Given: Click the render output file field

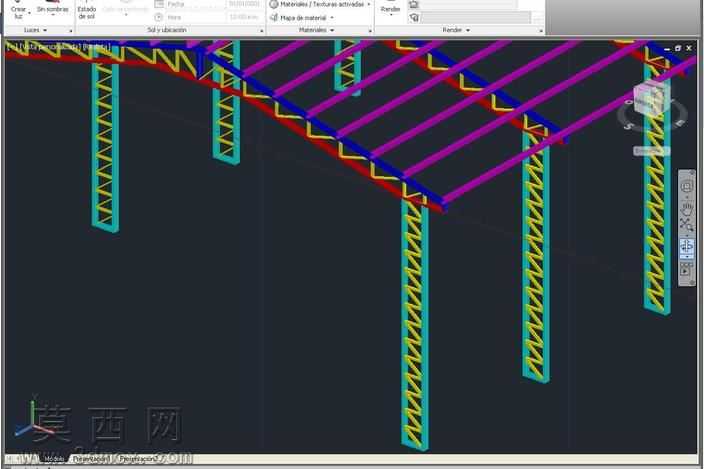Looking at the screenshot, I should click(476, 18).
